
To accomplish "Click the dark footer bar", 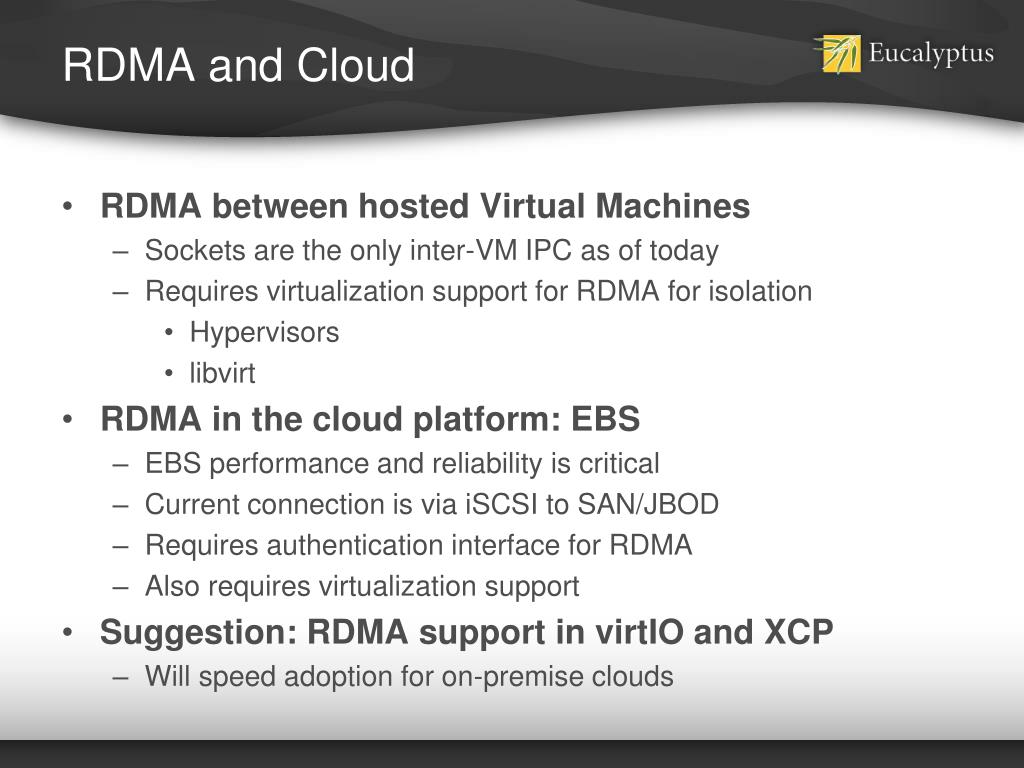I will pos(512,754).
